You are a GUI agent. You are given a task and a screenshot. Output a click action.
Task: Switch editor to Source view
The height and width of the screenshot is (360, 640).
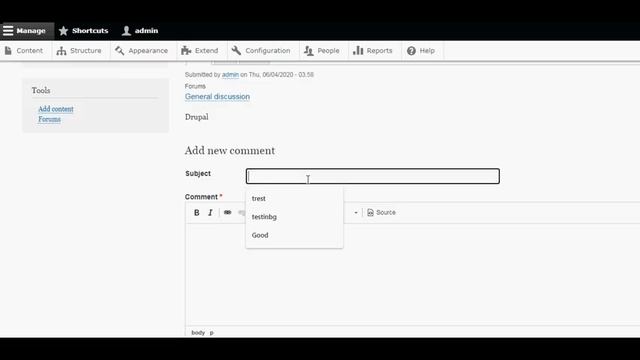(x=381, y=213)
